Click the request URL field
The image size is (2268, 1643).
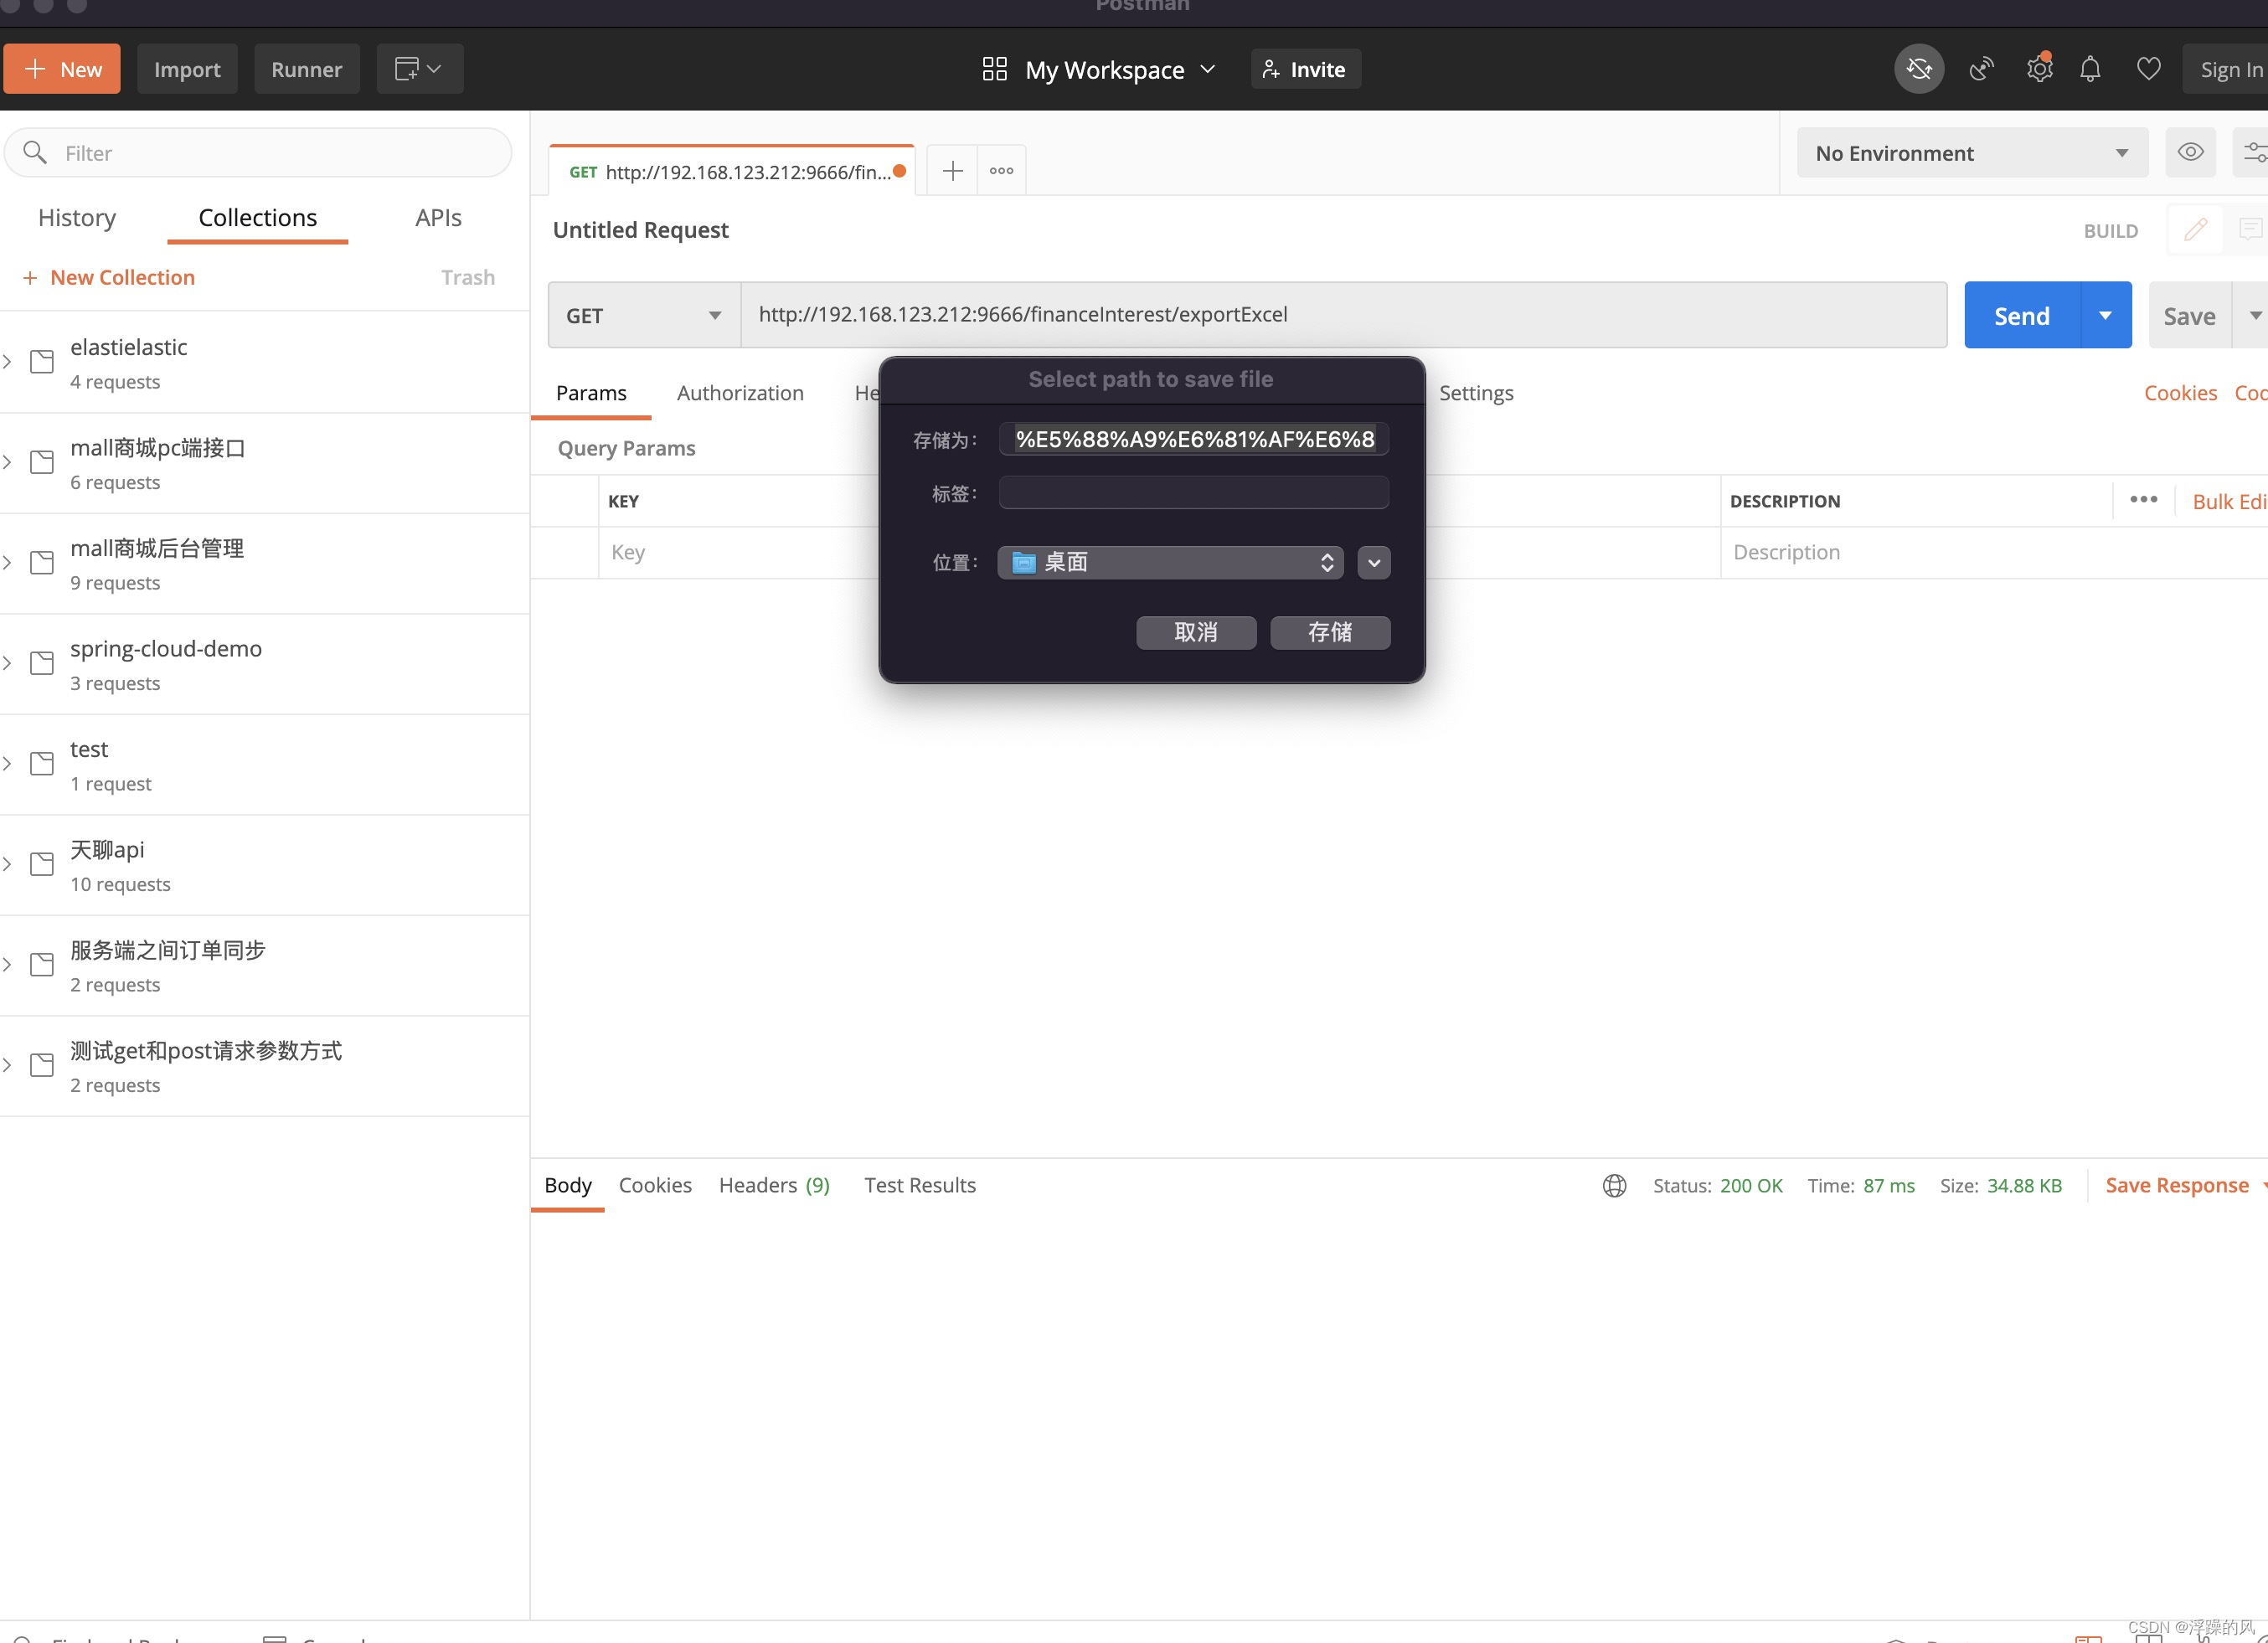tap(1344, 315)
